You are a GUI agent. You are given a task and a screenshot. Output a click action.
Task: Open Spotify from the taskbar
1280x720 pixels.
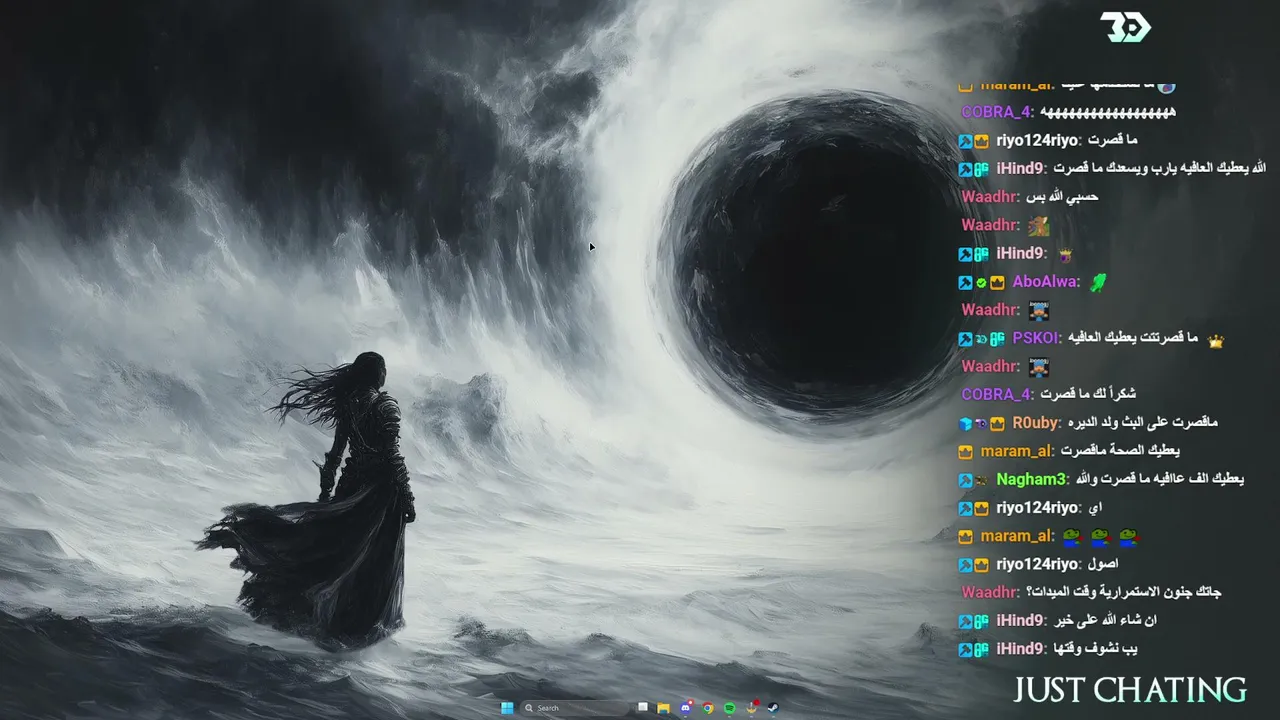[730, 708]
